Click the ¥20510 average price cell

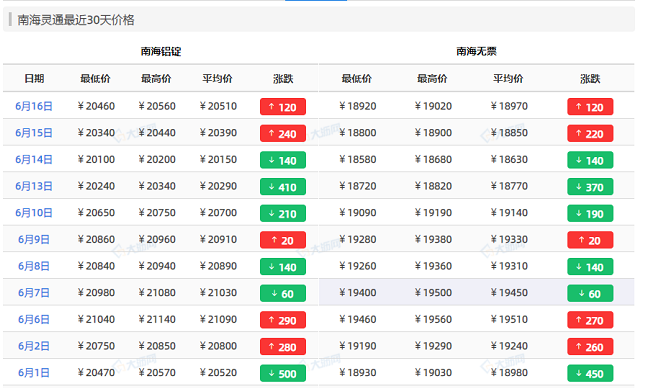[218, 106]
